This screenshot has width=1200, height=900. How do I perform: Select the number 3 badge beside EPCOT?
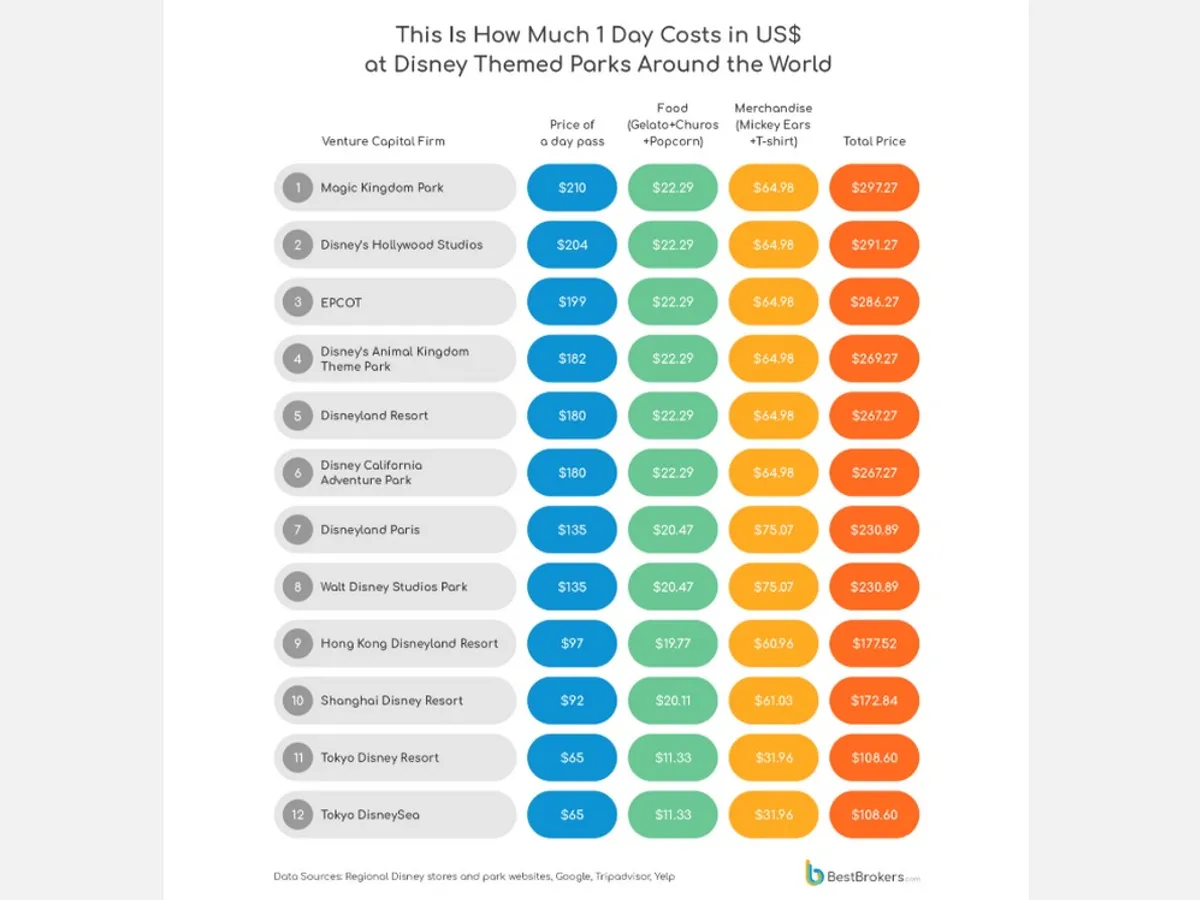click(297, 302)
